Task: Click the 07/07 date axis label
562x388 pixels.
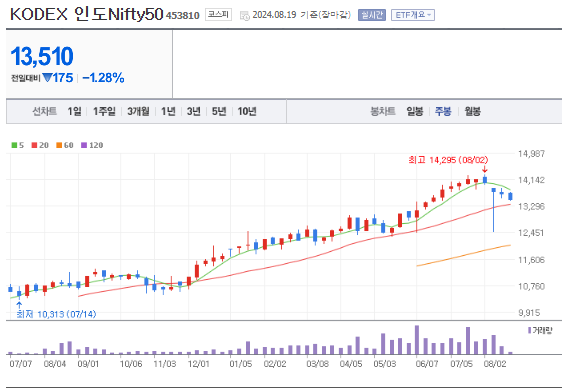Action: [x=21, y=364]
